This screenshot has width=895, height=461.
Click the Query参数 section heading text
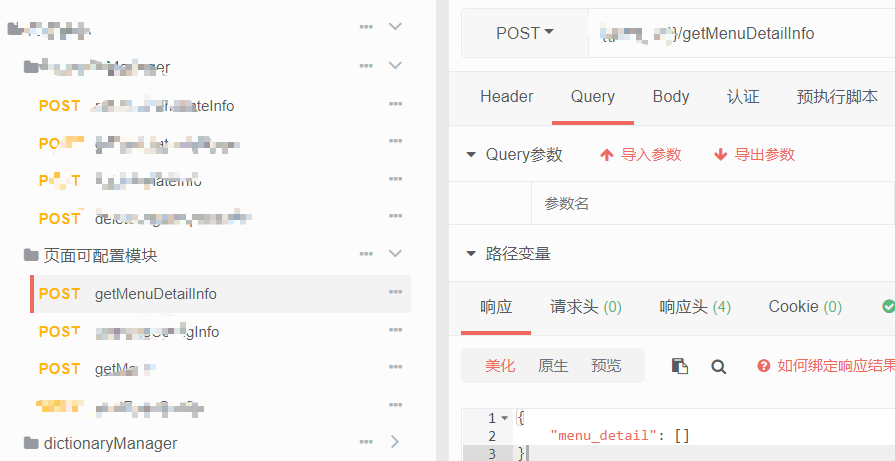coord(524,155)
